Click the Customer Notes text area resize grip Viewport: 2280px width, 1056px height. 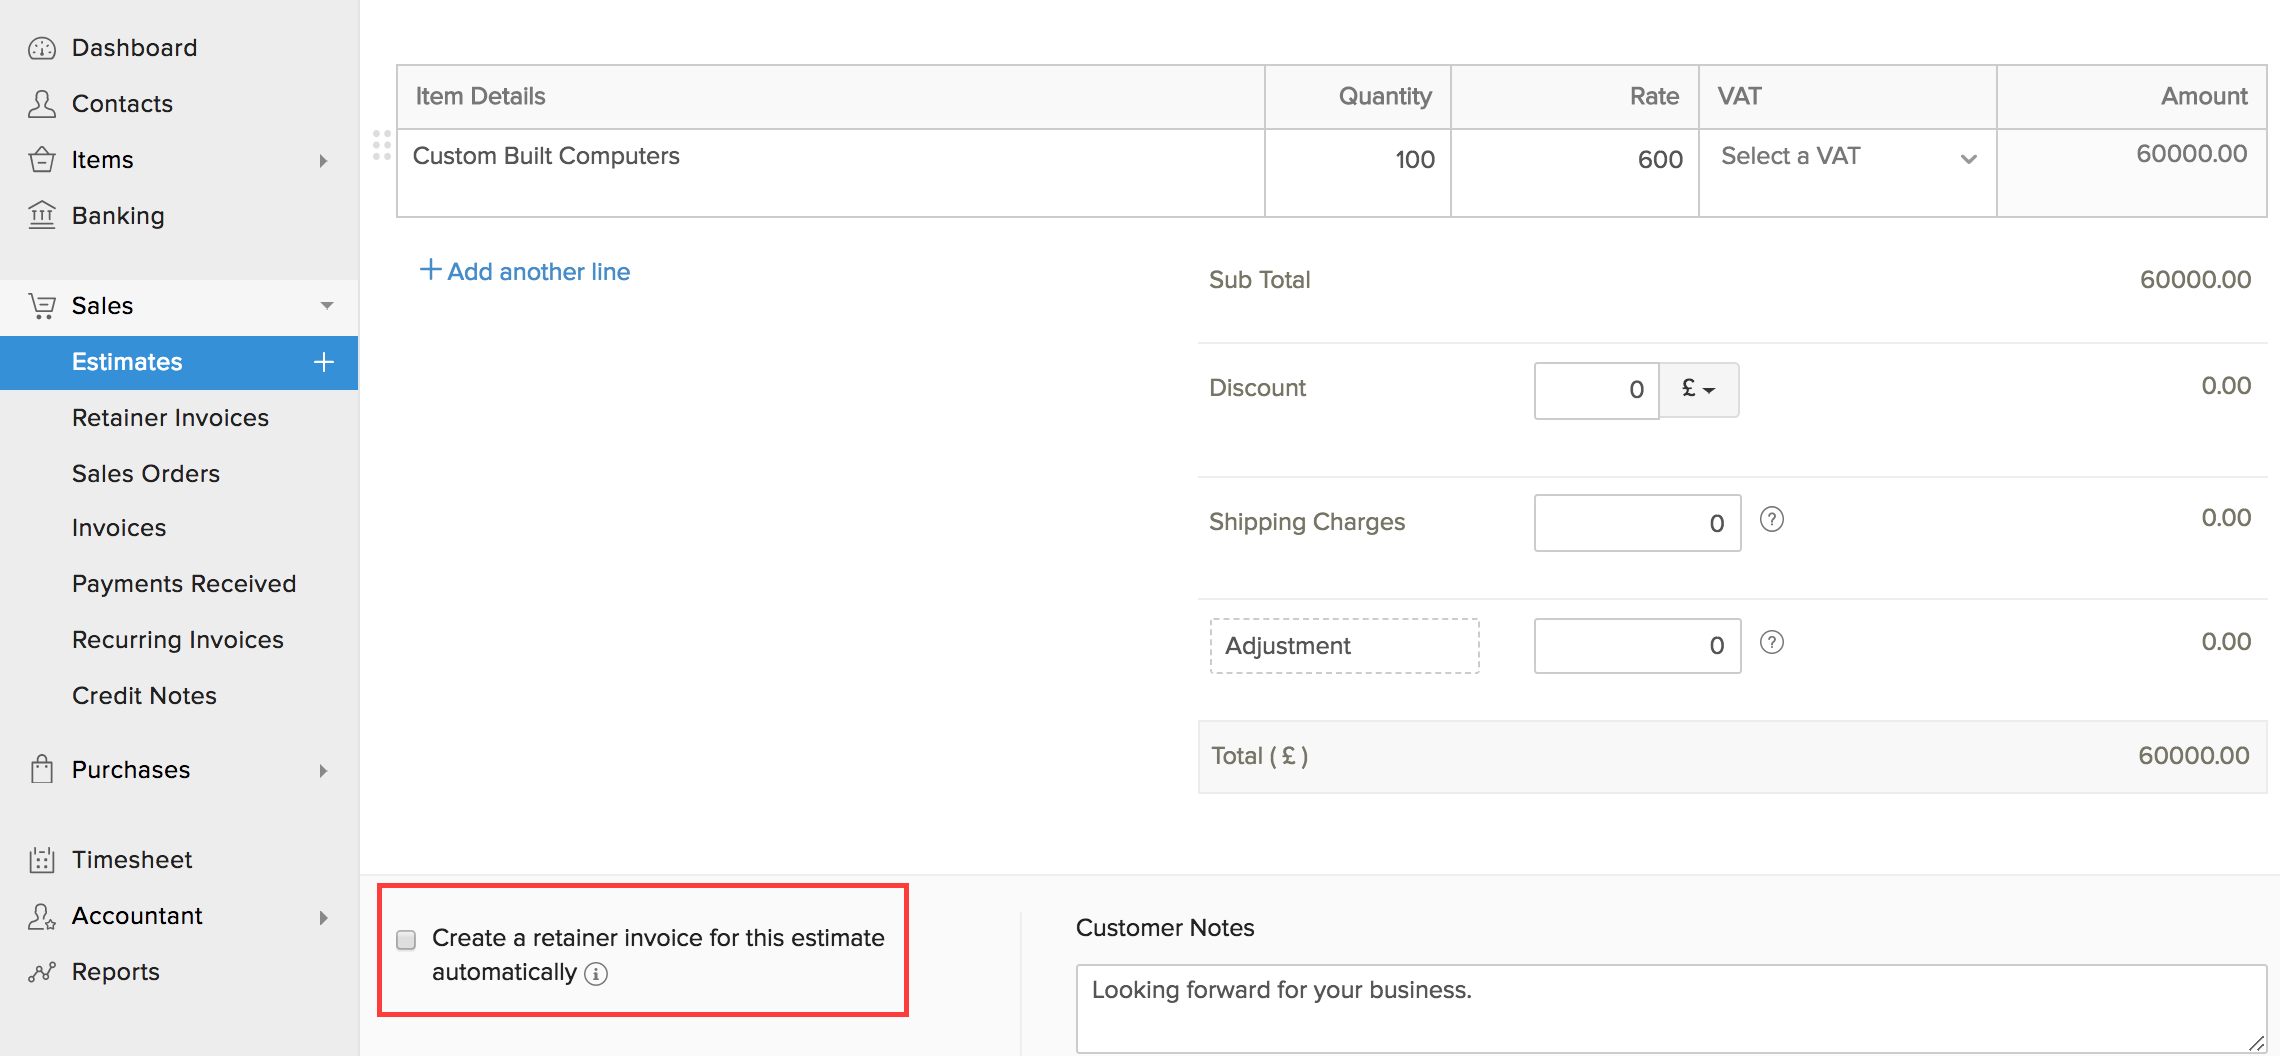(x=2255, y=1043)
